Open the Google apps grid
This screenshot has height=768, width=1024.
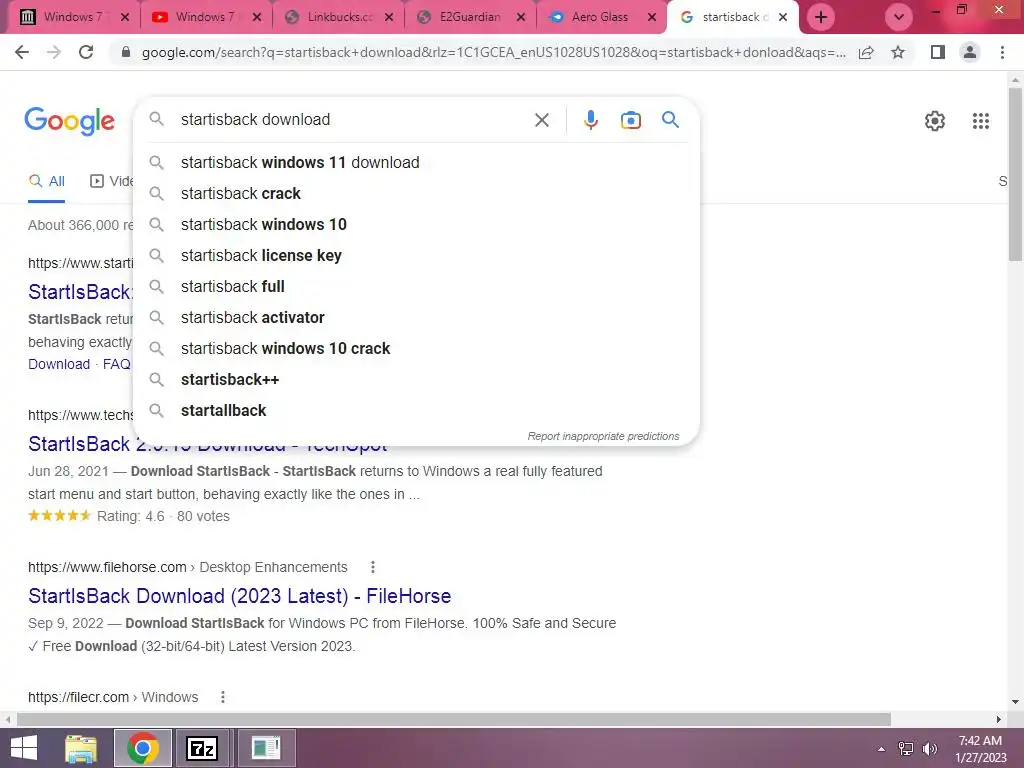tap(981, 121)
